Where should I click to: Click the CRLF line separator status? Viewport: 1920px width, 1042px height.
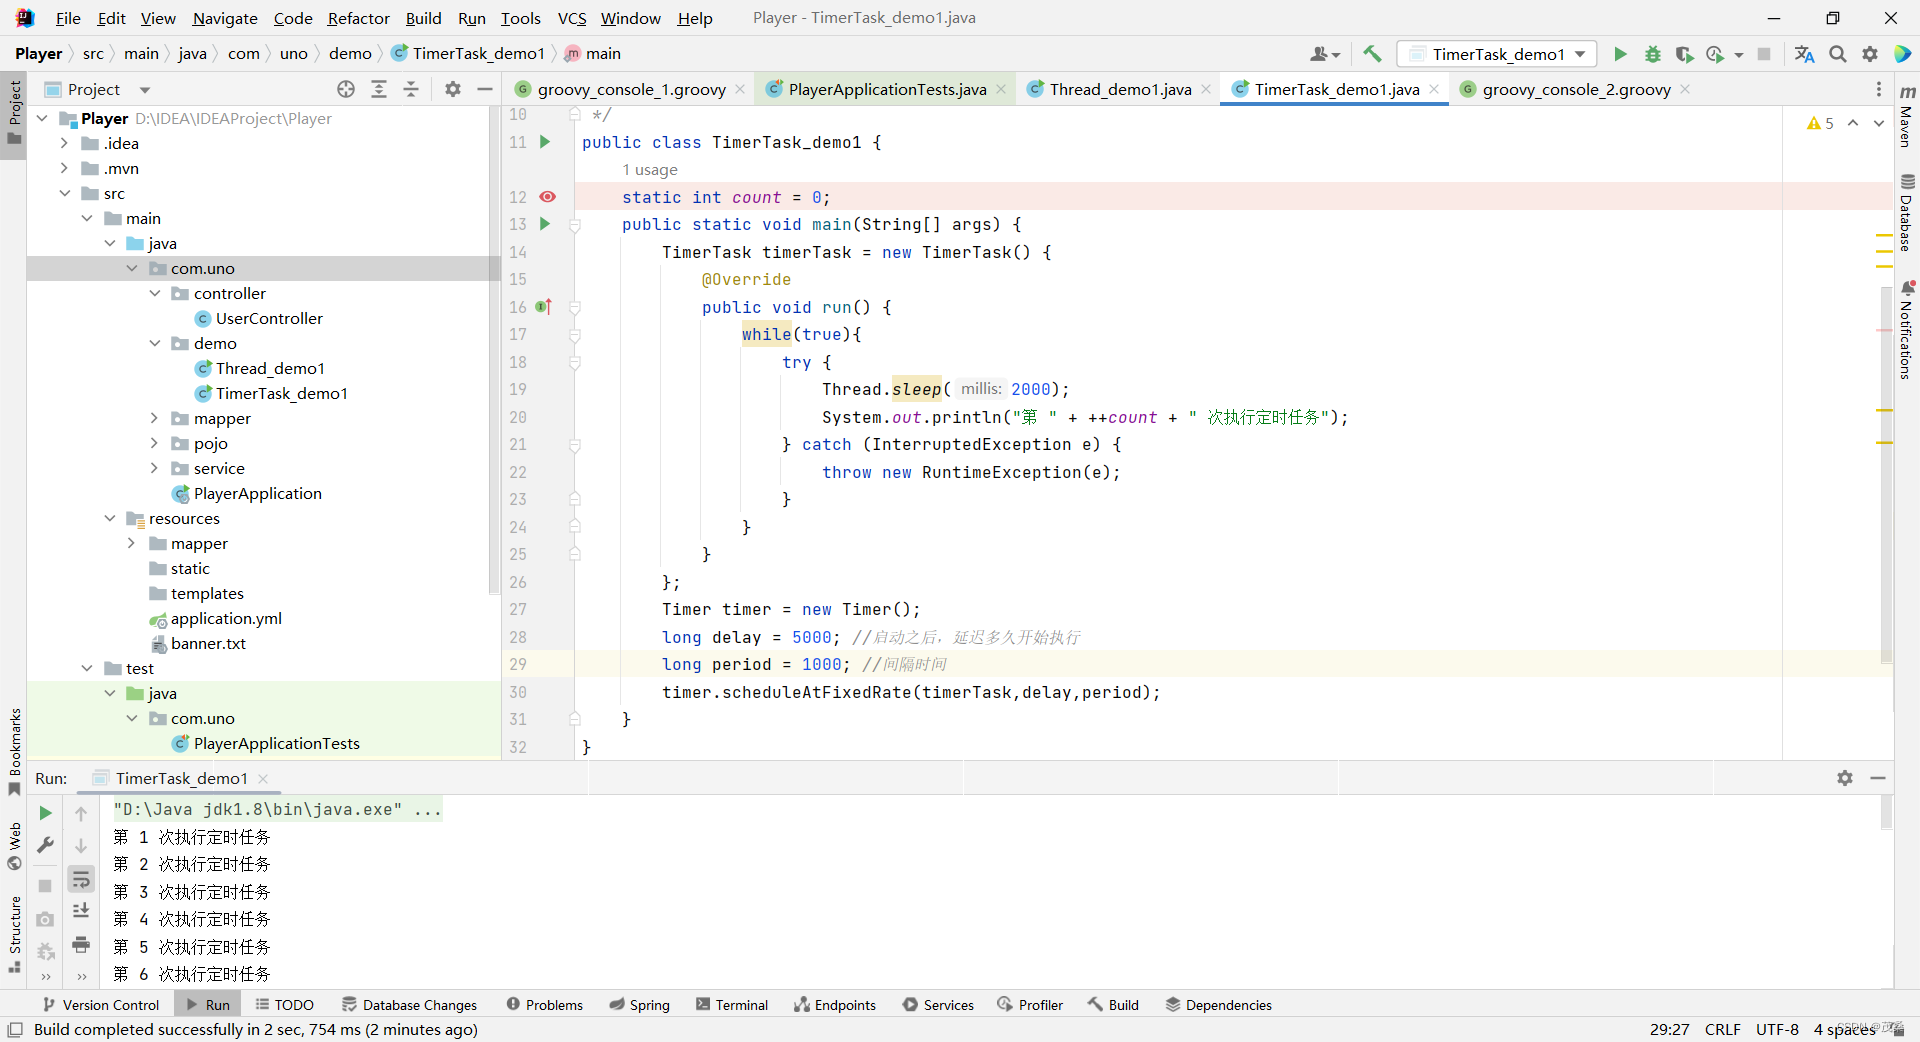pyautogui.click(x=1722, y=1029)
